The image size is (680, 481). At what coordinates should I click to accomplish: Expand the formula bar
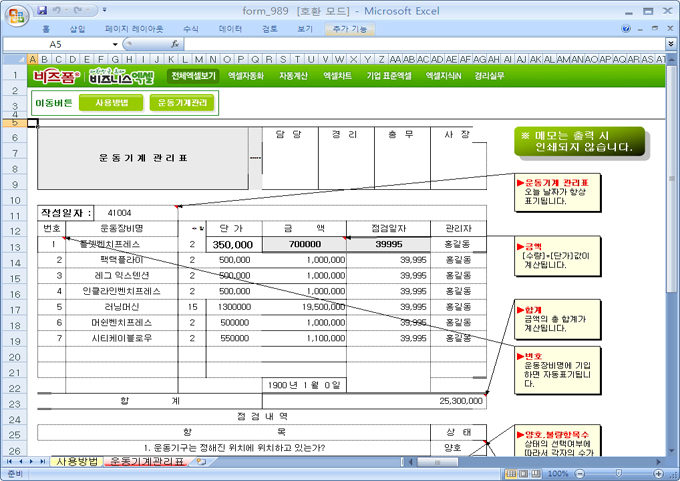pyautogui.click(x=669, y=45)
